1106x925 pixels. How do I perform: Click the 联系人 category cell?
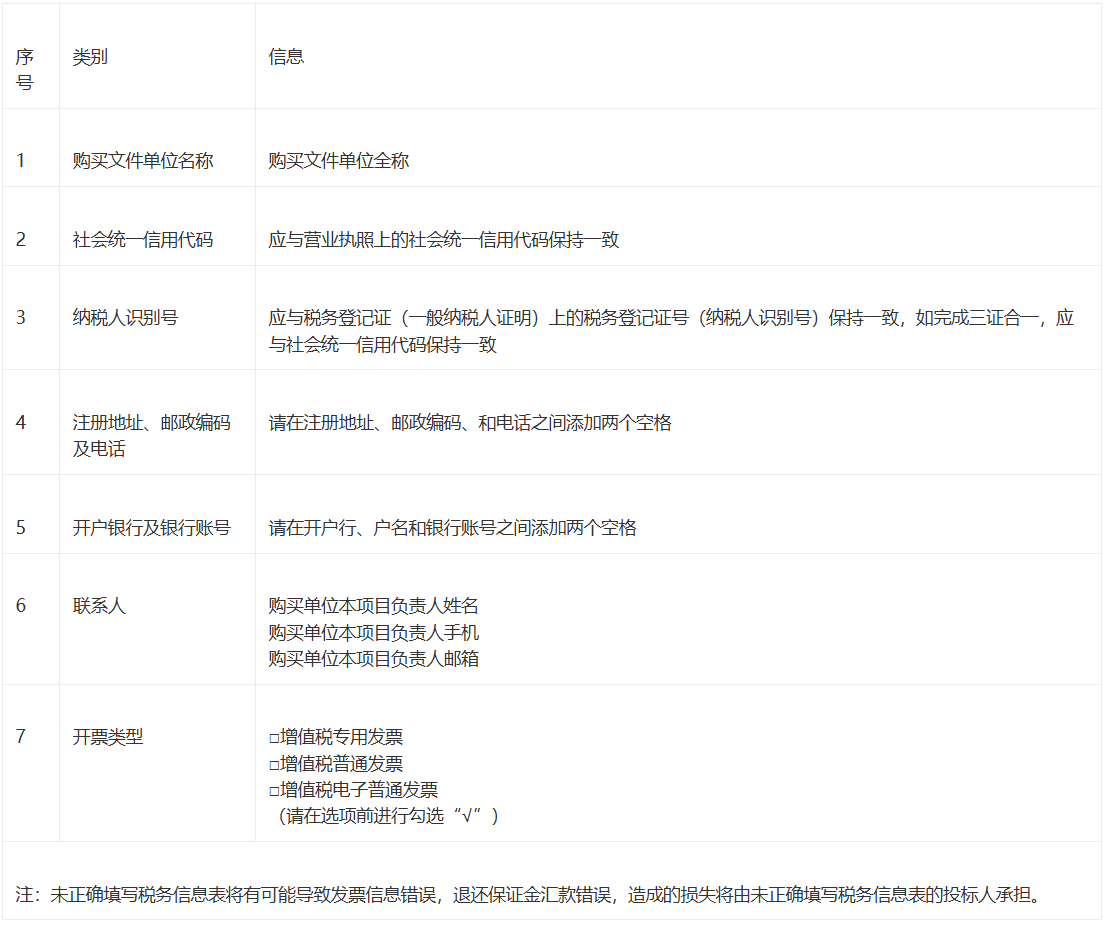coord(99,606)
